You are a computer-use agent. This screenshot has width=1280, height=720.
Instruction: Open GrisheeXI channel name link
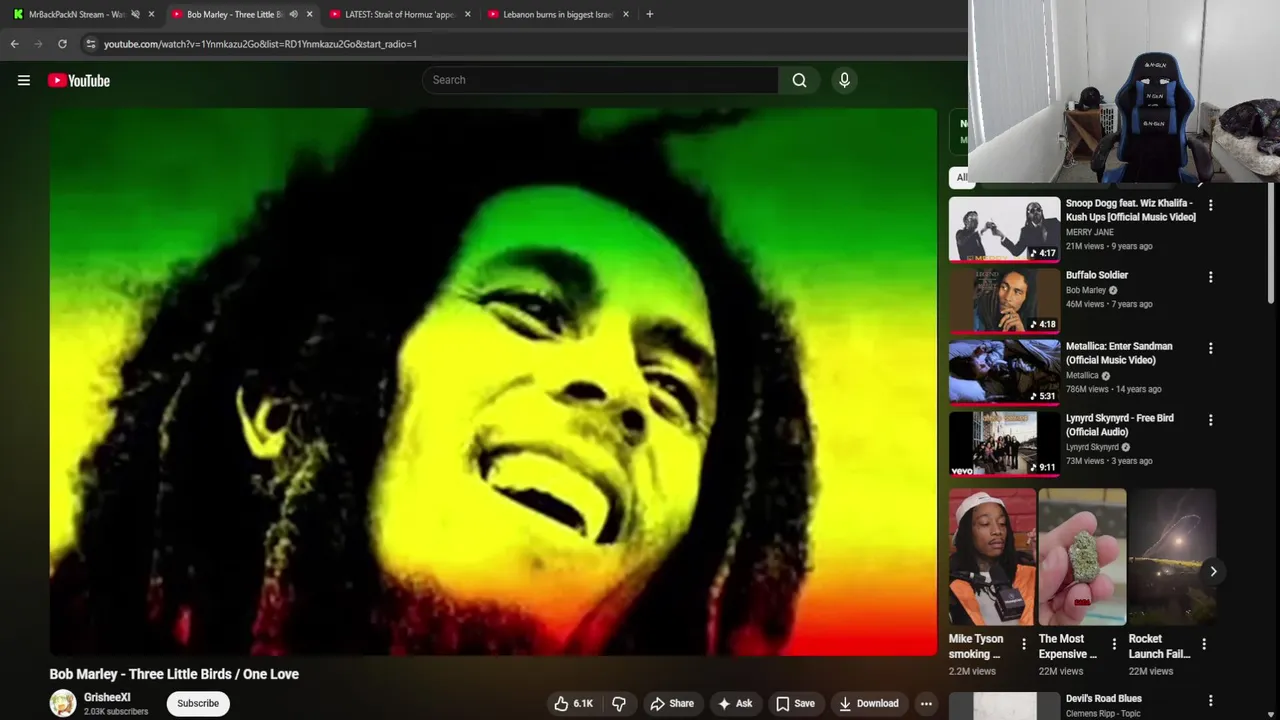pos(107,697)
